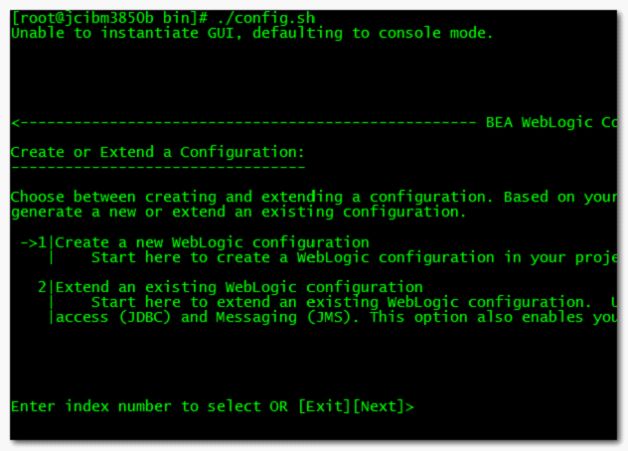The height and width of the screenshot is (451, 628).
Task: Click the index number 1 entry
Action: pyautogui.click(x=42, y=243)
